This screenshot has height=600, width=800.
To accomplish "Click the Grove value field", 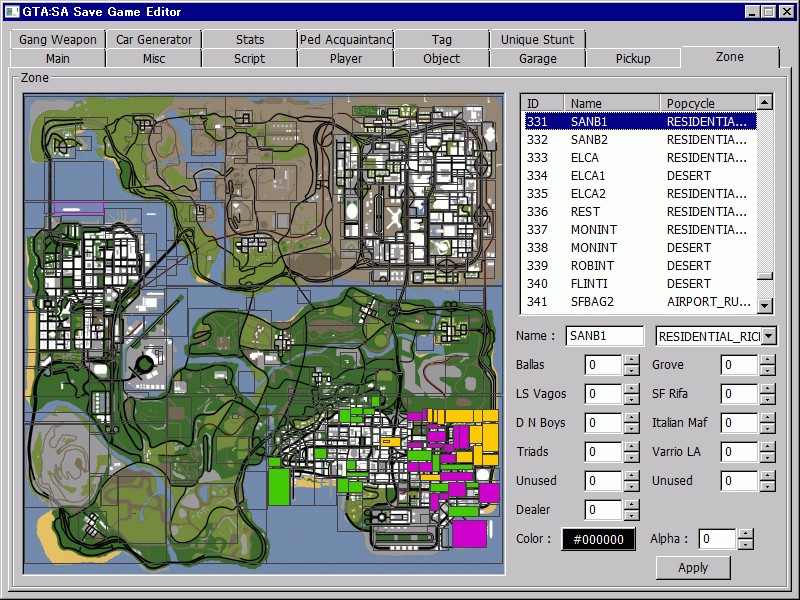I will point(739,365).
